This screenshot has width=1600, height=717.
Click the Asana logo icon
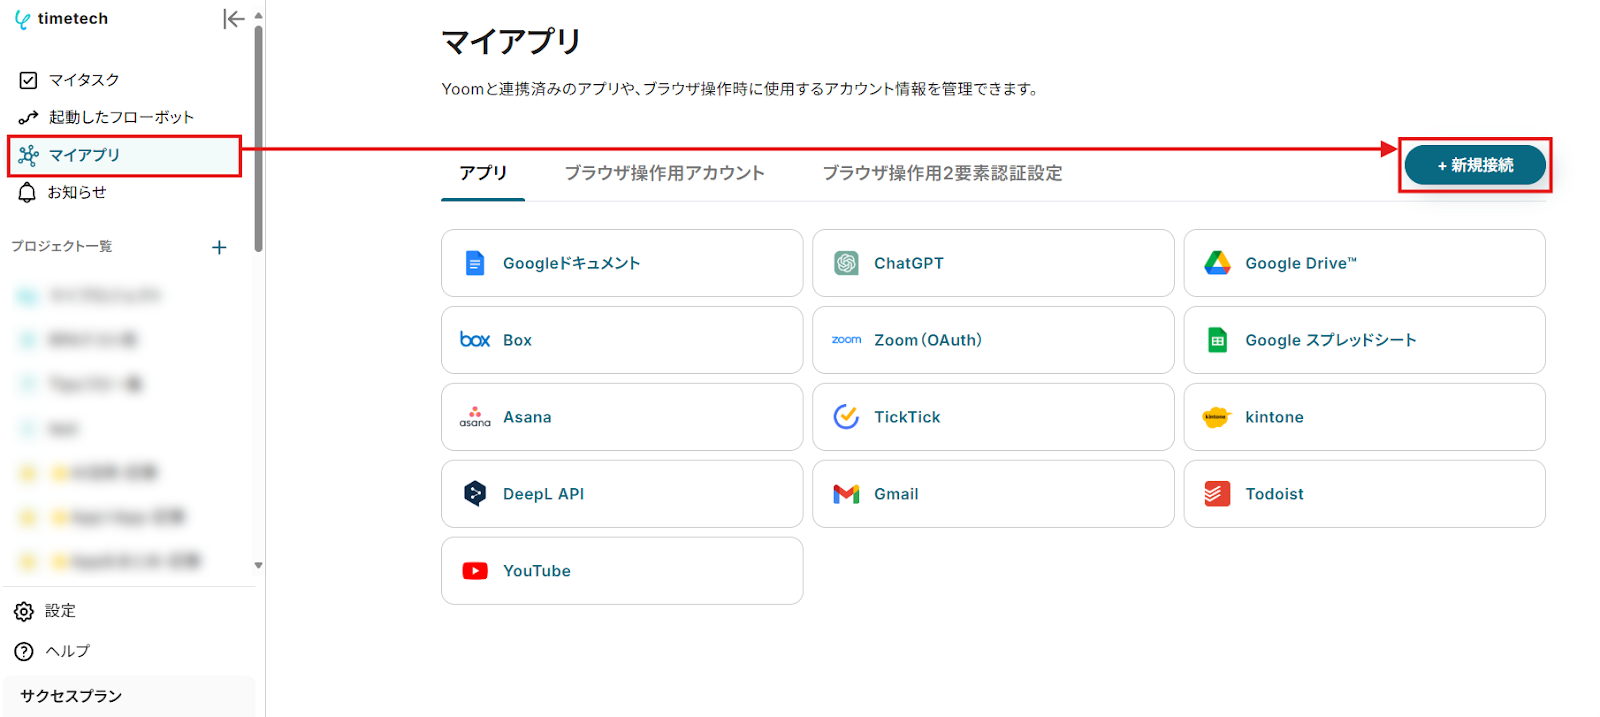point(475,417)
